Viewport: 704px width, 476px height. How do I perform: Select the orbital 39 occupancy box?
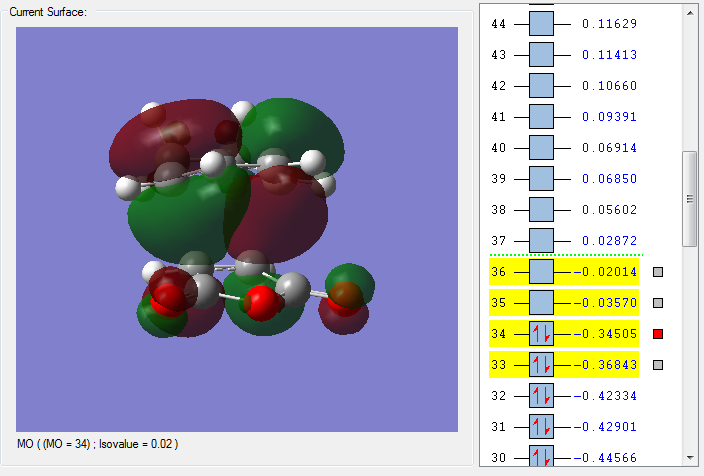541,179
